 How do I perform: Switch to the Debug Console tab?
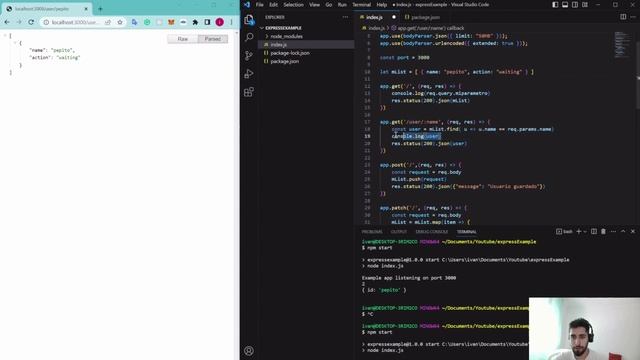click(431, 232)
